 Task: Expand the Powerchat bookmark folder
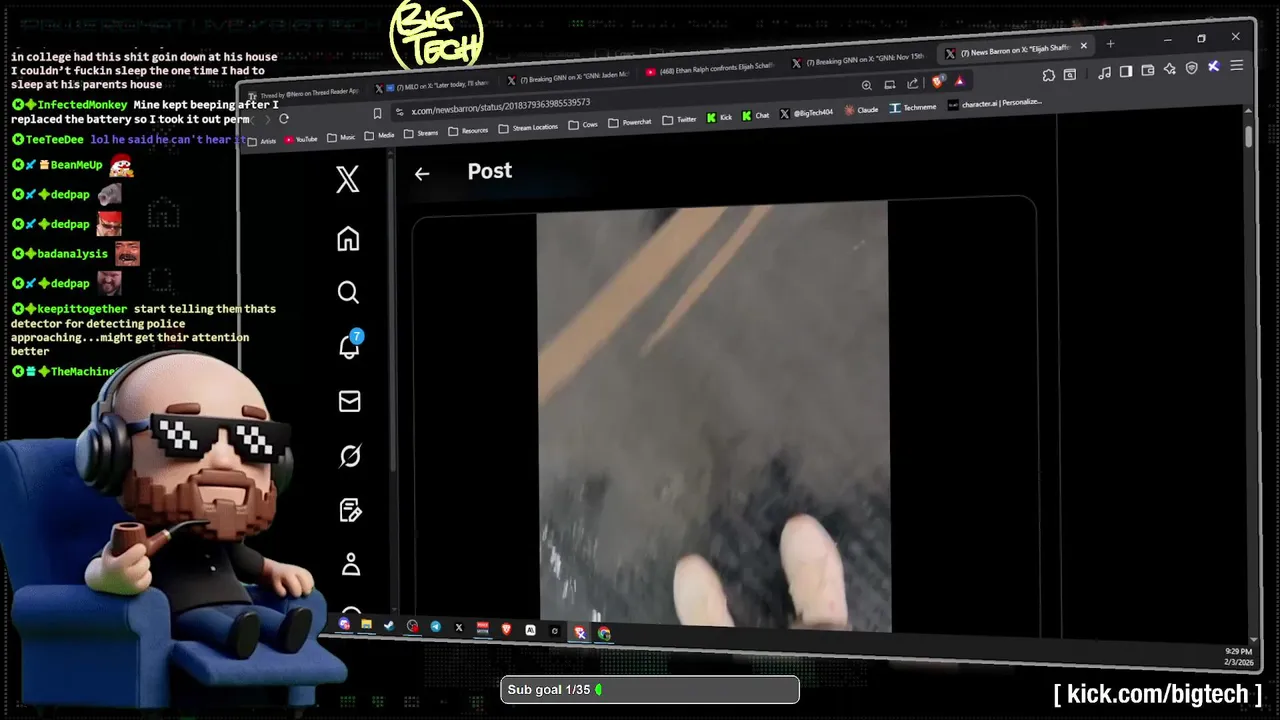pos(630,123)
